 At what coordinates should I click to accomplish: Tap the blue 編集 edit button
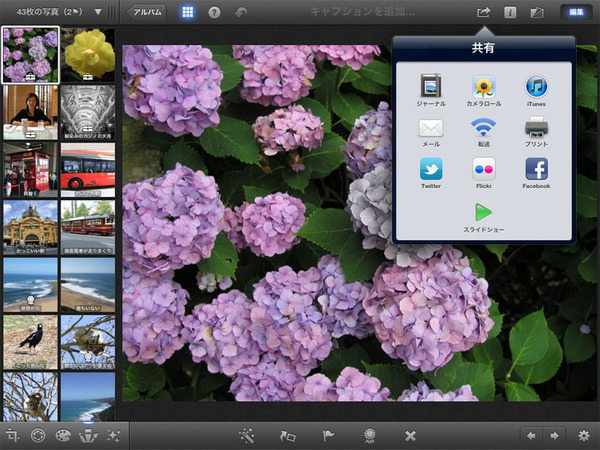coord(576,12)
